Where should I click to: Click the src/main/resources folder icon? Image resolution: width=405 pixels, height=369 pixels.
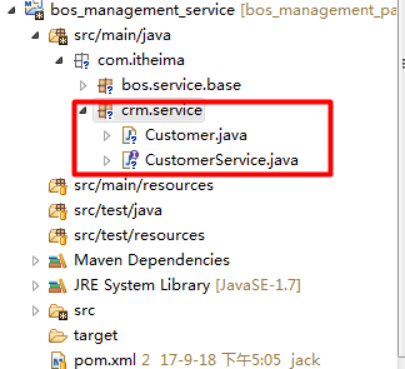pyautogui.click(x=58, y=186)
